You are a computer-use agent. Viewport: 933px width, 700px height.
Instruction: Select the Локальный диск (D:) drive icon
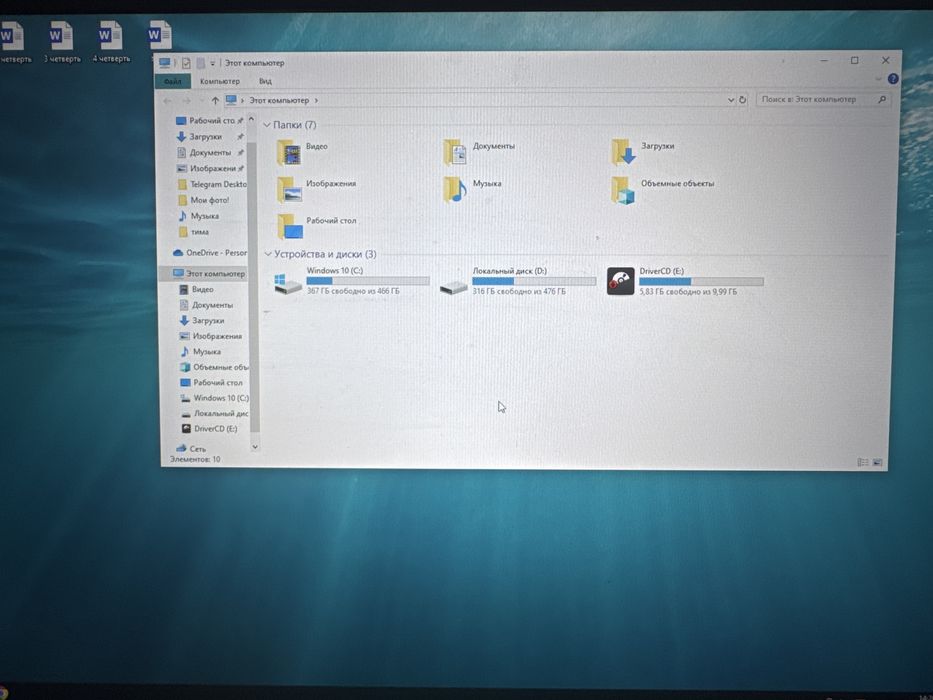[x=453, y=287]
